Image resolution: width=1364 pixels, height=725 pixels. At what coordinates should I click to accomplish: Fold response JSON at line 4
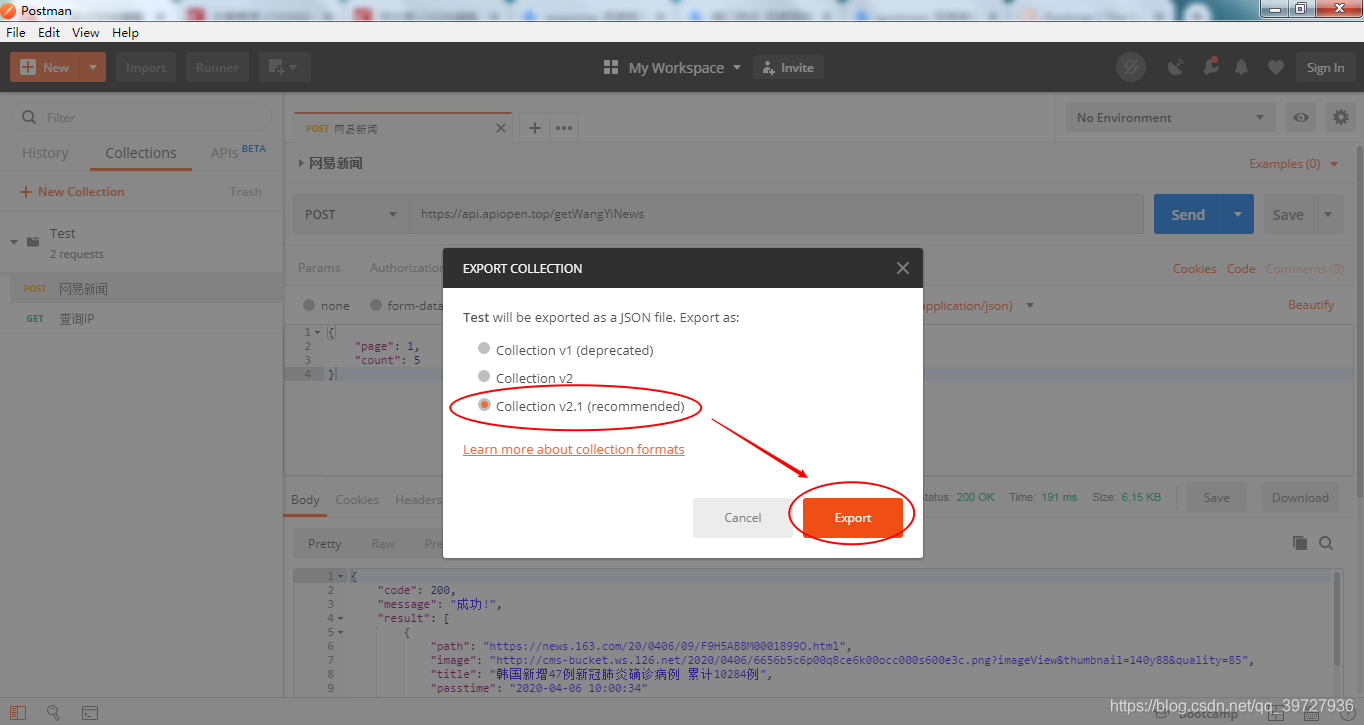[340, 618]
